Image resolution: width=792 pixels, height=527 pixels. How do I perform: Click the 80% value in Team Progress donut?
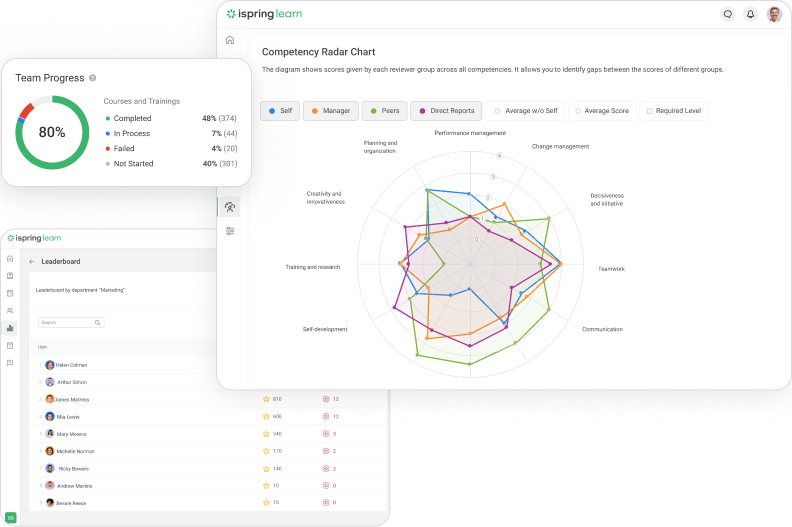[52, 132]
